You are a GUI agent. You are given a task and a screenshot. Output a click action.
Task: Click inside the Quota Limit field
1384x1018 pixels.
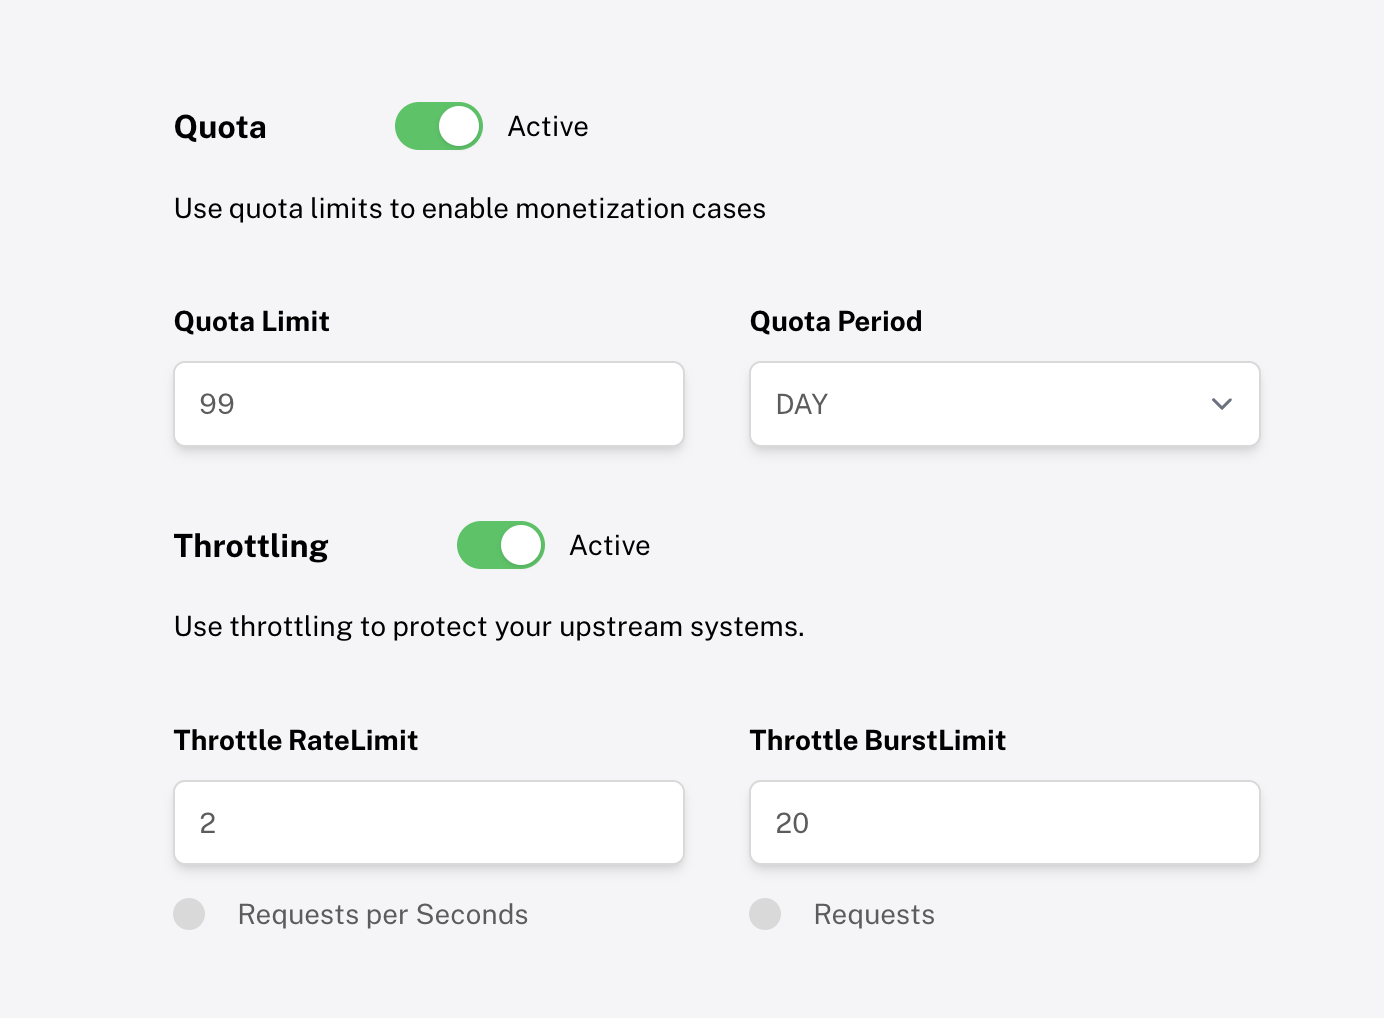point(428,404)
